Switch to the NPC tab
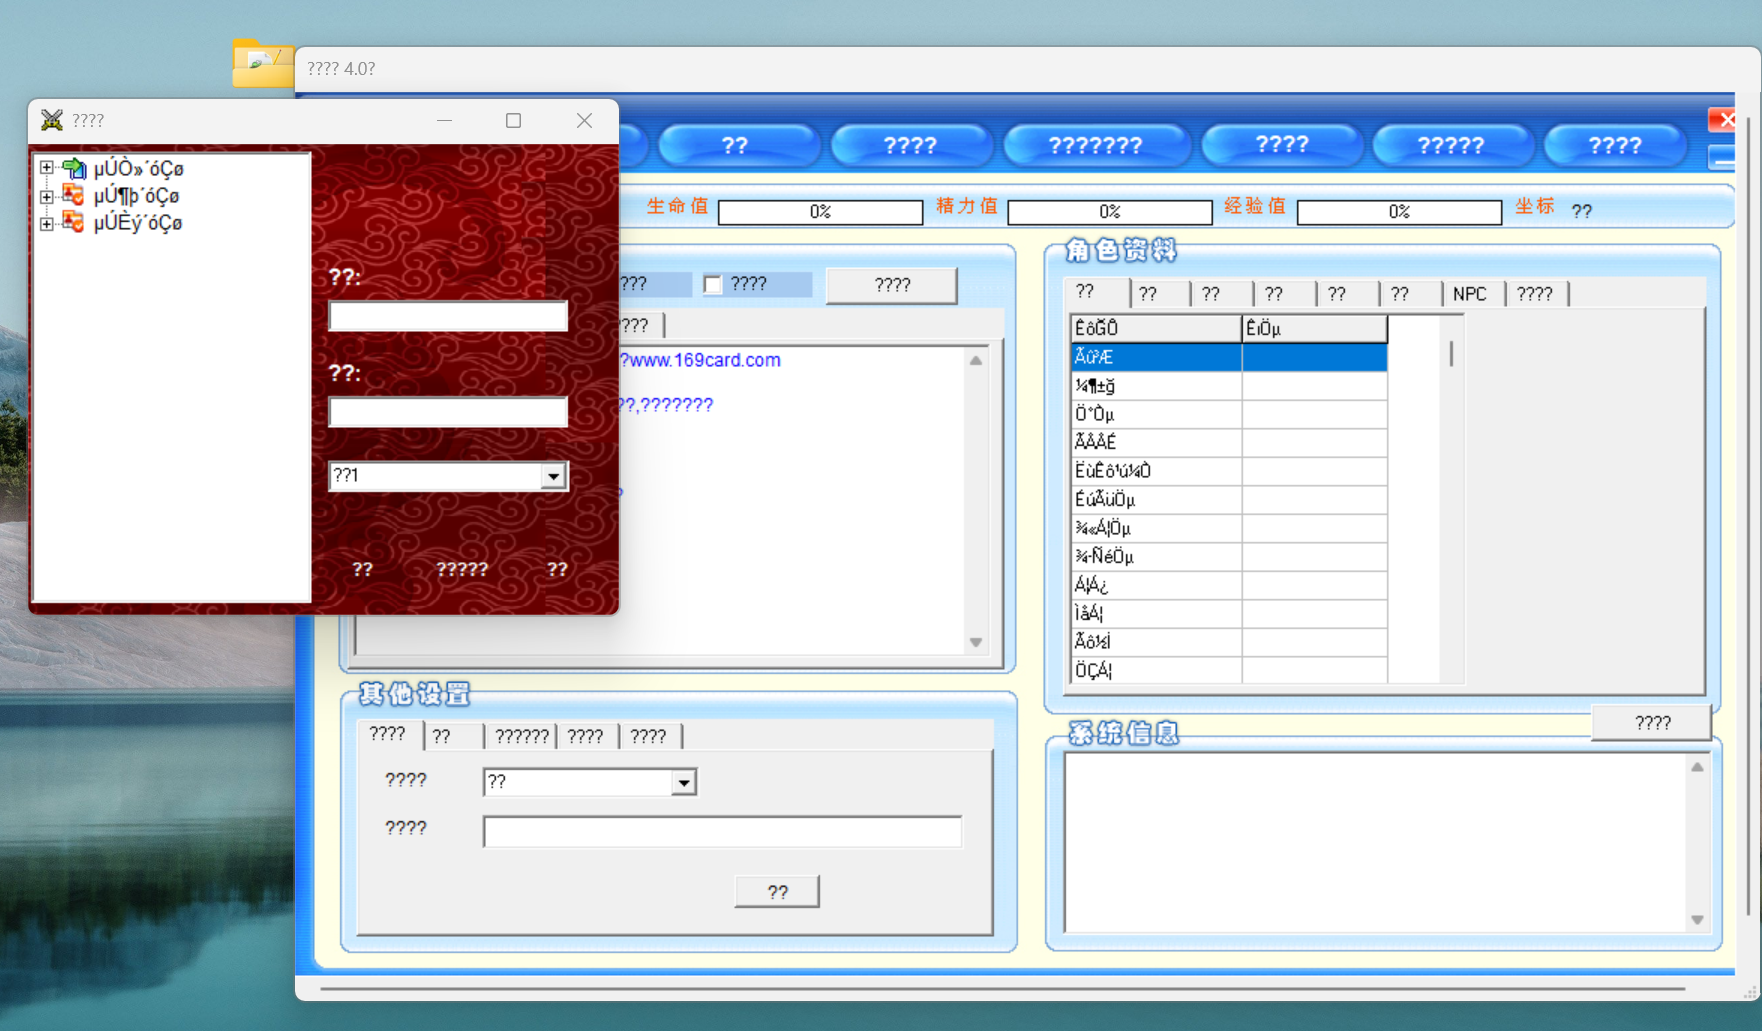Viewport: 1762px width, 1031px height. click(1470, 294)
